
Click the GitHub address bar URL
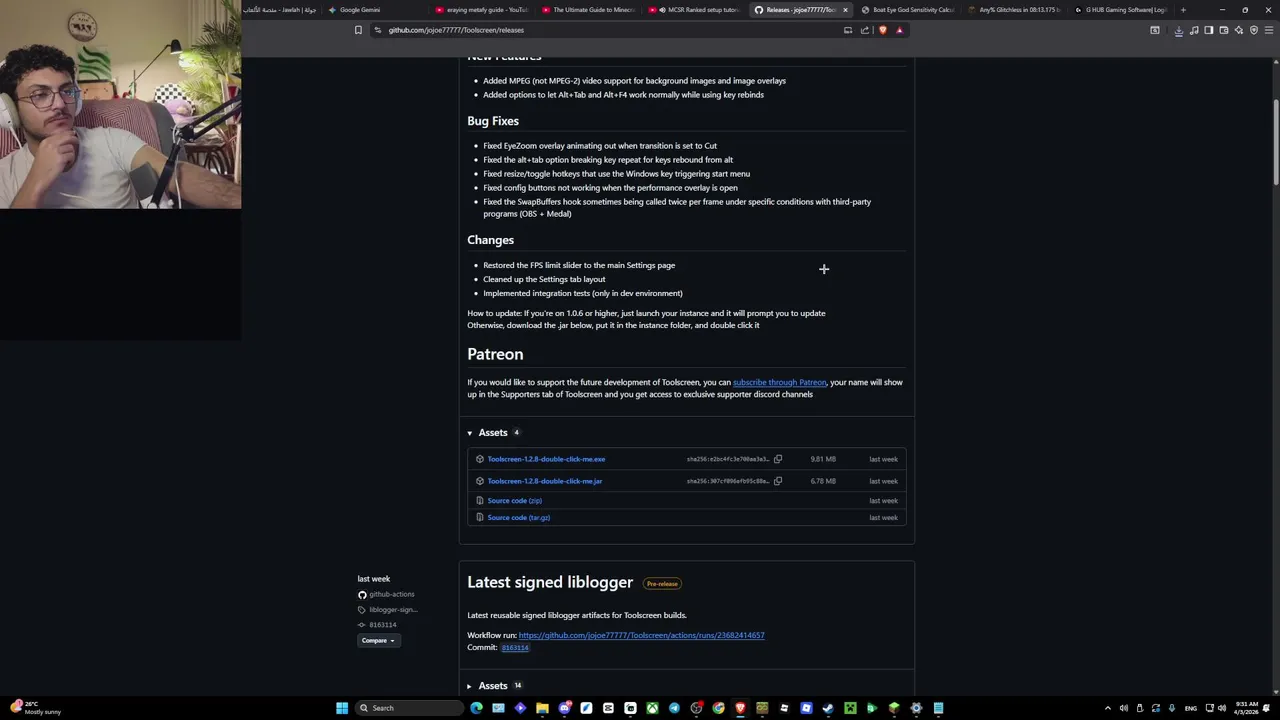coord(456,30)
